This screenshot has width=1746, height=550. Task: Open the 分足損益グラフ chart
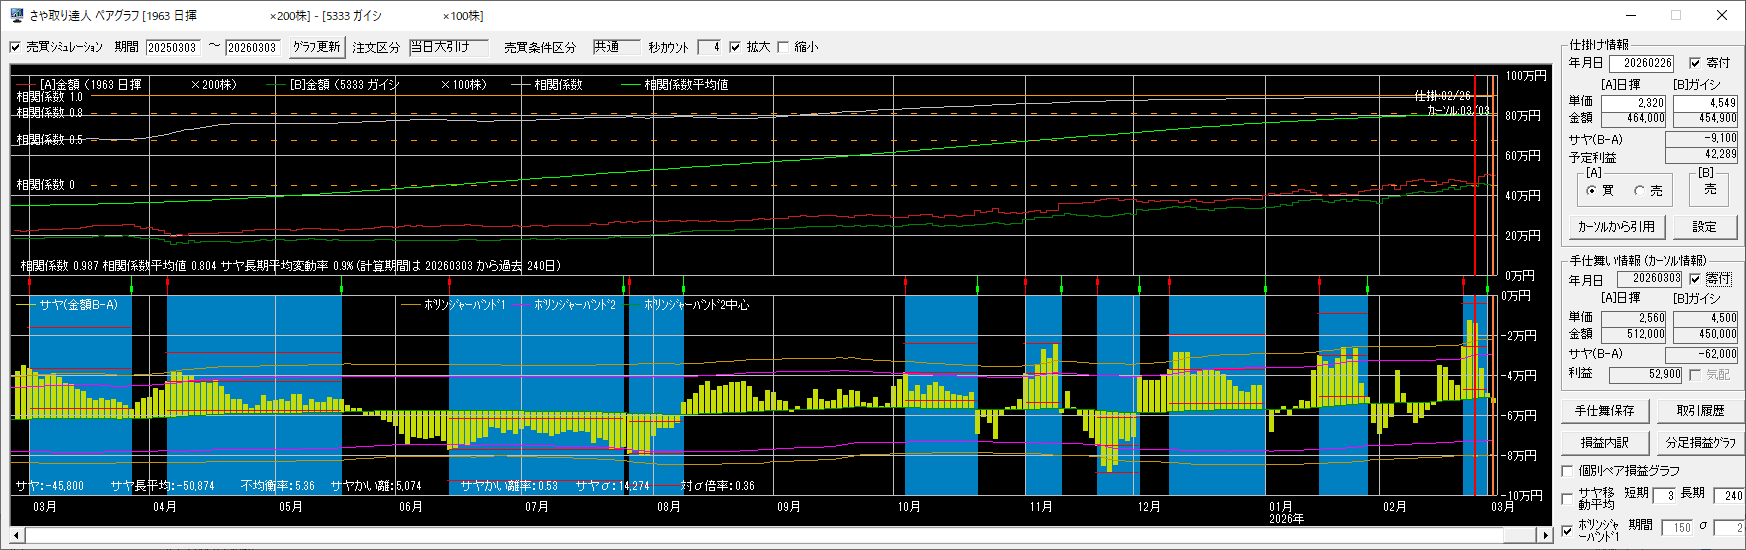[x=1700, y=442]
